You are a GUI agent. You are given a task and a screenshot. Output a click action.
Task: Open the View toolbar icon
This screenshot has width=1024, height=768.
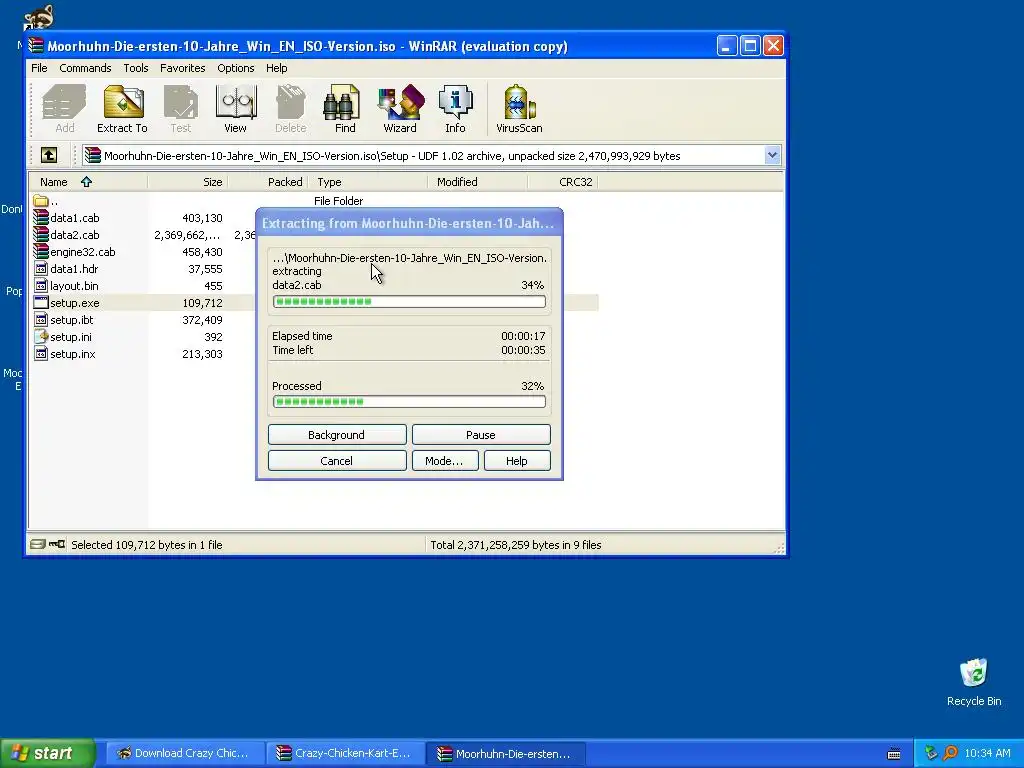236,109
